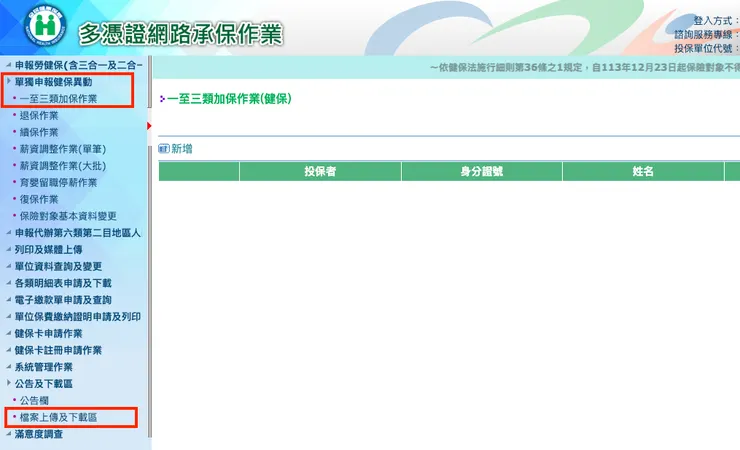Image resolution: width=740 pixels, height=450 pixels.
Task: Expand 單位資料查詢及變更 menu
Action: pos(58,267)
